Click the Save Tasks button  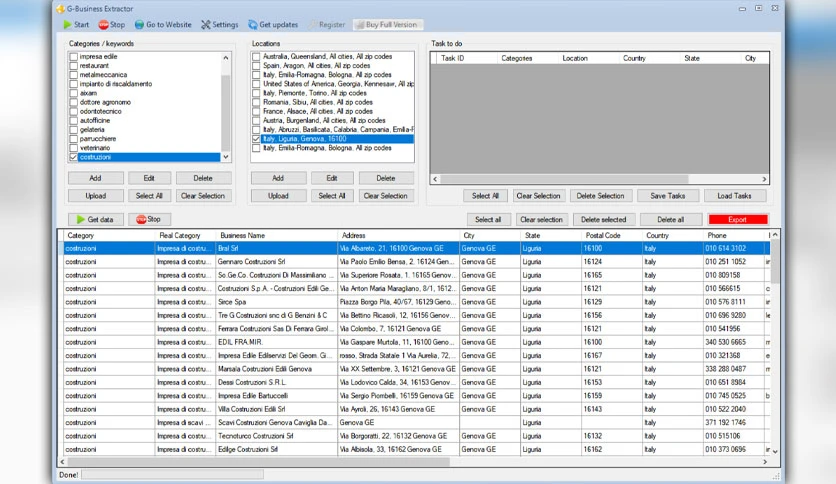click(668, 196)
